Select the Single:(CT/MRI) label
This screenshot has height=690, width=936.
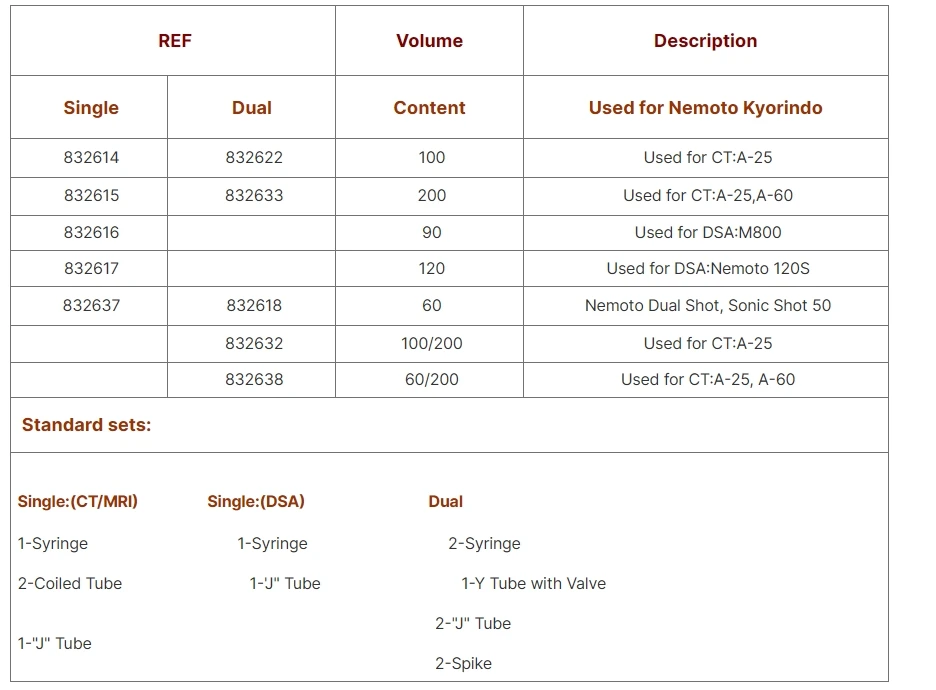tap(78, 501)
